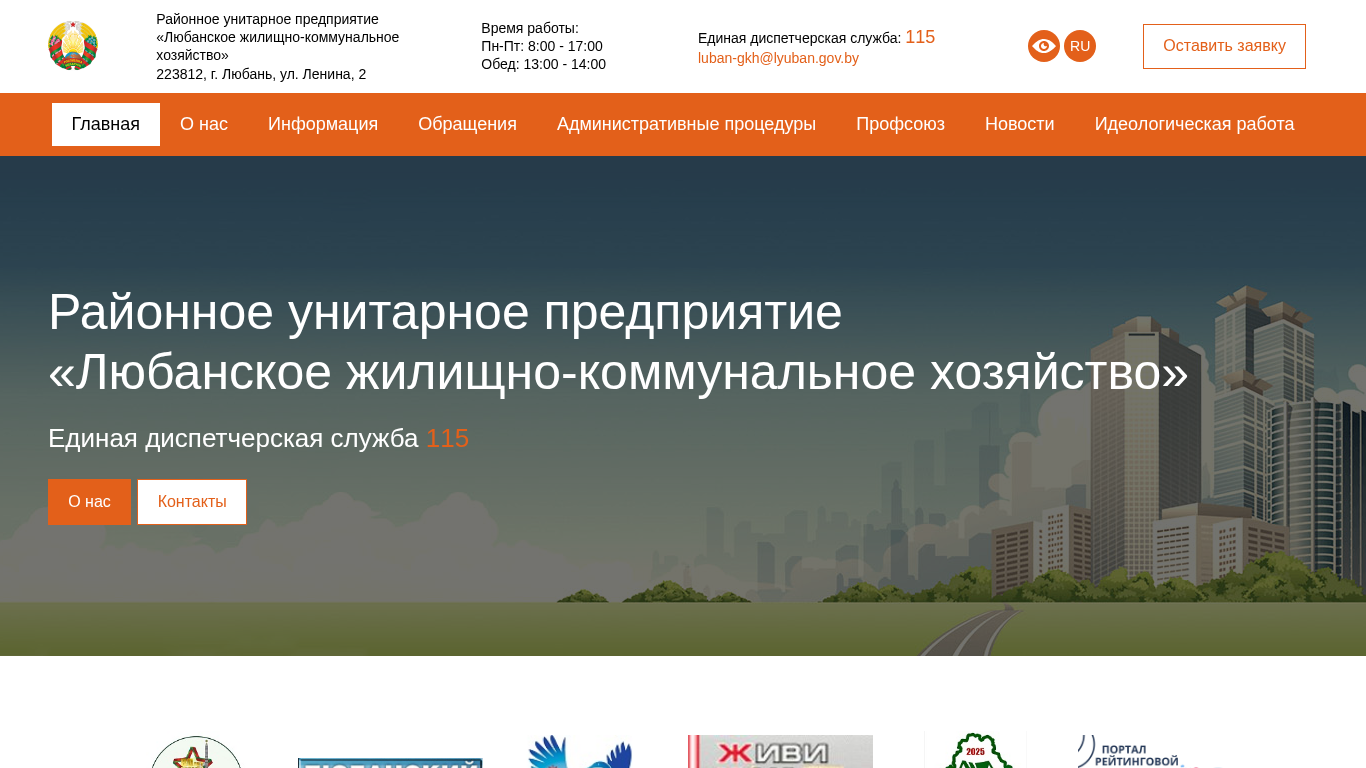Click the 'Контакты' button

[x=192, y=502]
